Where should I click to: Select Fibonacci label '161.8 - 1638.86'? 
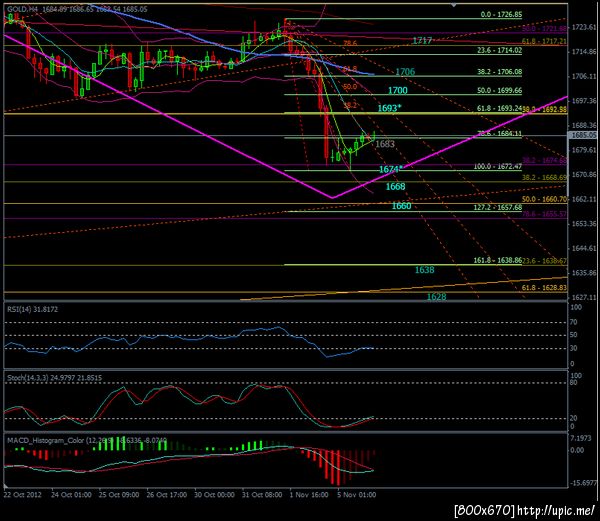[498, 260]
